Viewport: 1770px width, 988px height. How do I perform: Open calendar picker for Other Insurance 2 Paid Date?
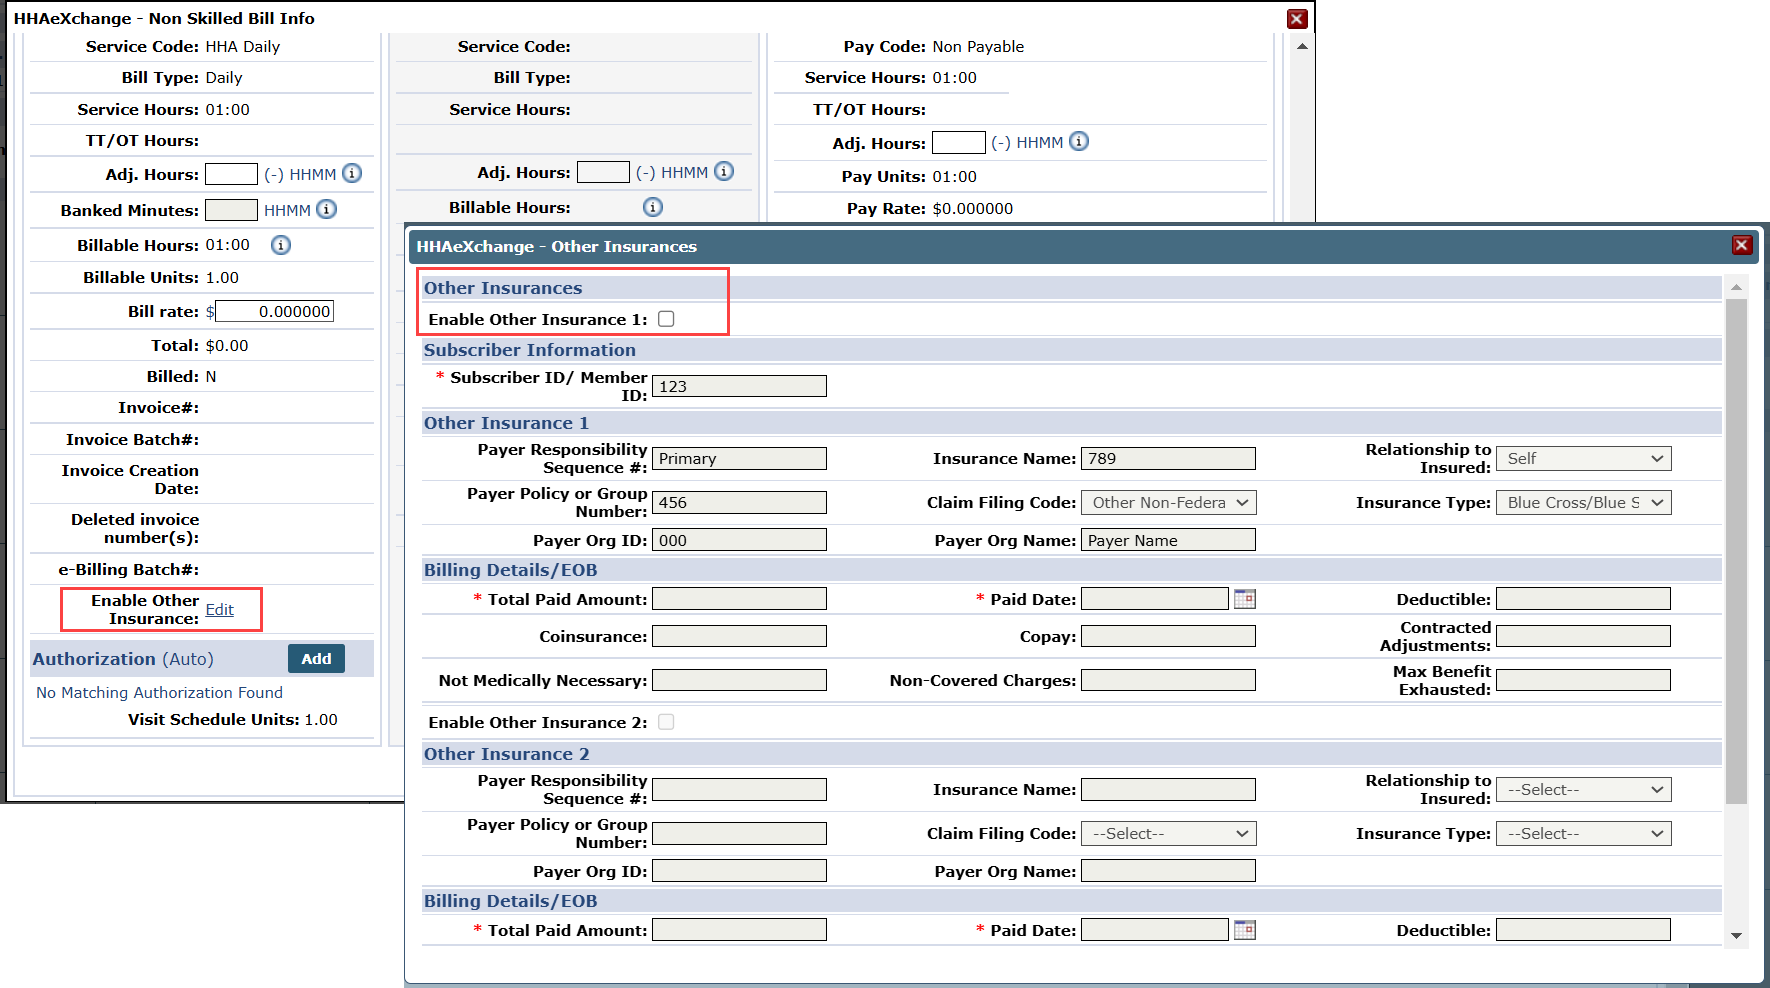[x=1245, y=930]
